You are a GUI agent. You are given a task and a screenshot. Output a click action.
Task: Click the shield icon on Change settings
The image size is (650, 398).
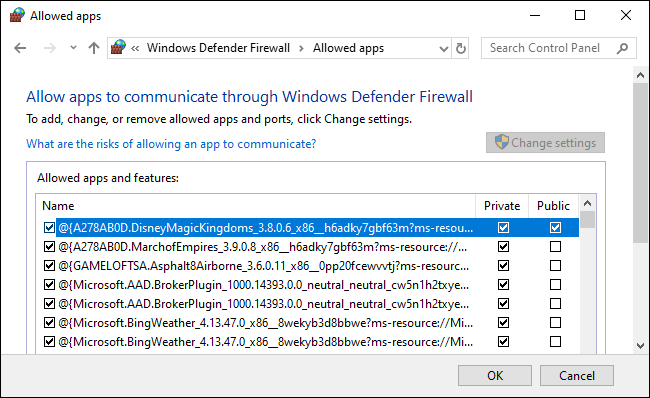[x=502, y=142]
